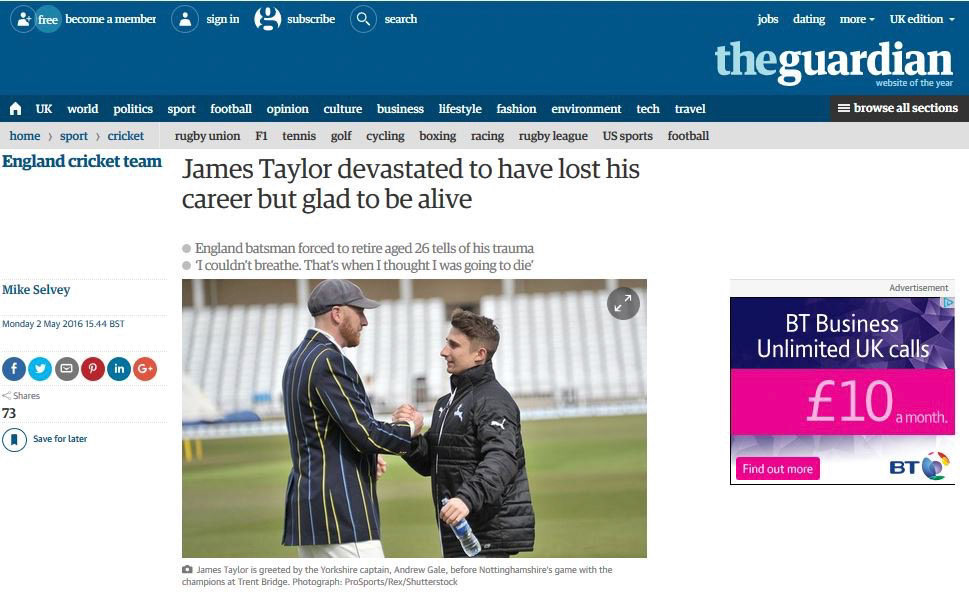
Task: Open the search magnifier icon
Action: 363,19
